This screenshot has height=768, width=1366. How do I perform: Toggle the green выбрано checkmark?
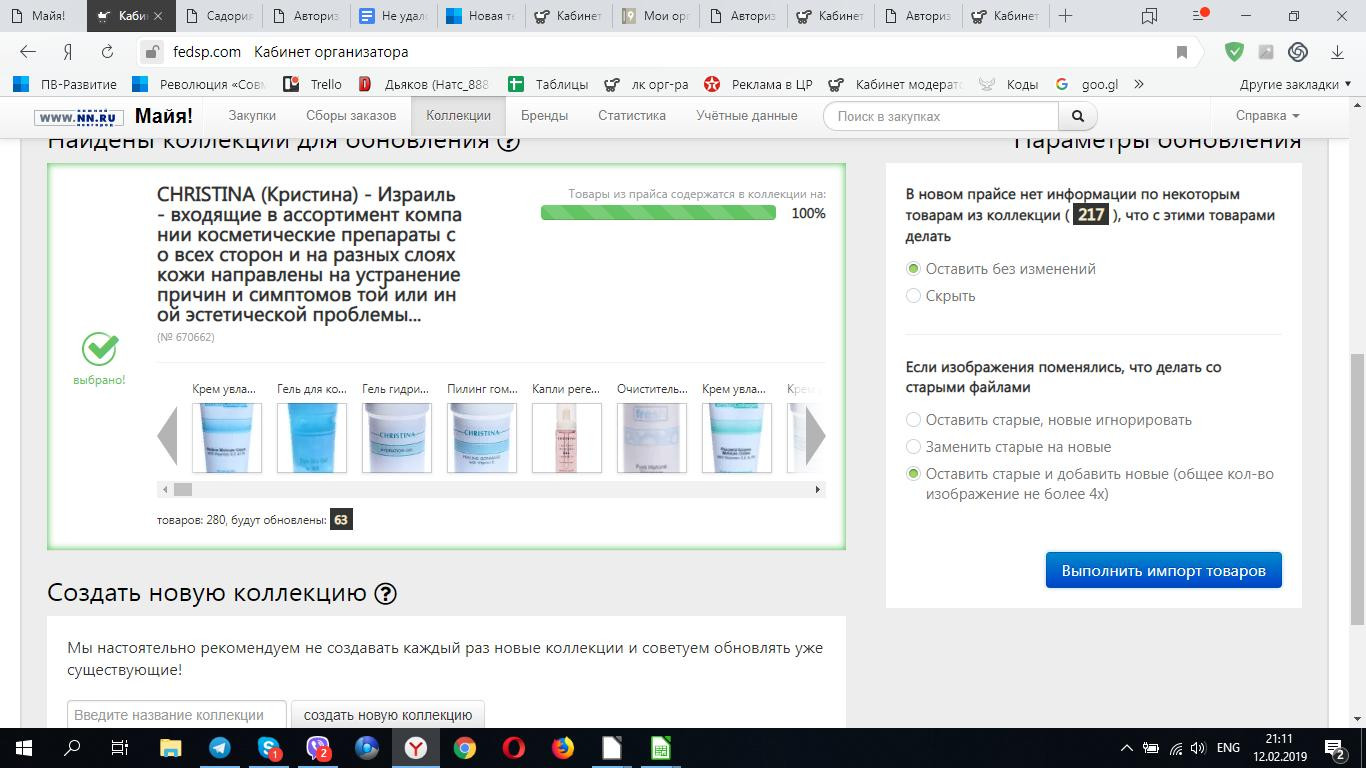pos(99,349)
